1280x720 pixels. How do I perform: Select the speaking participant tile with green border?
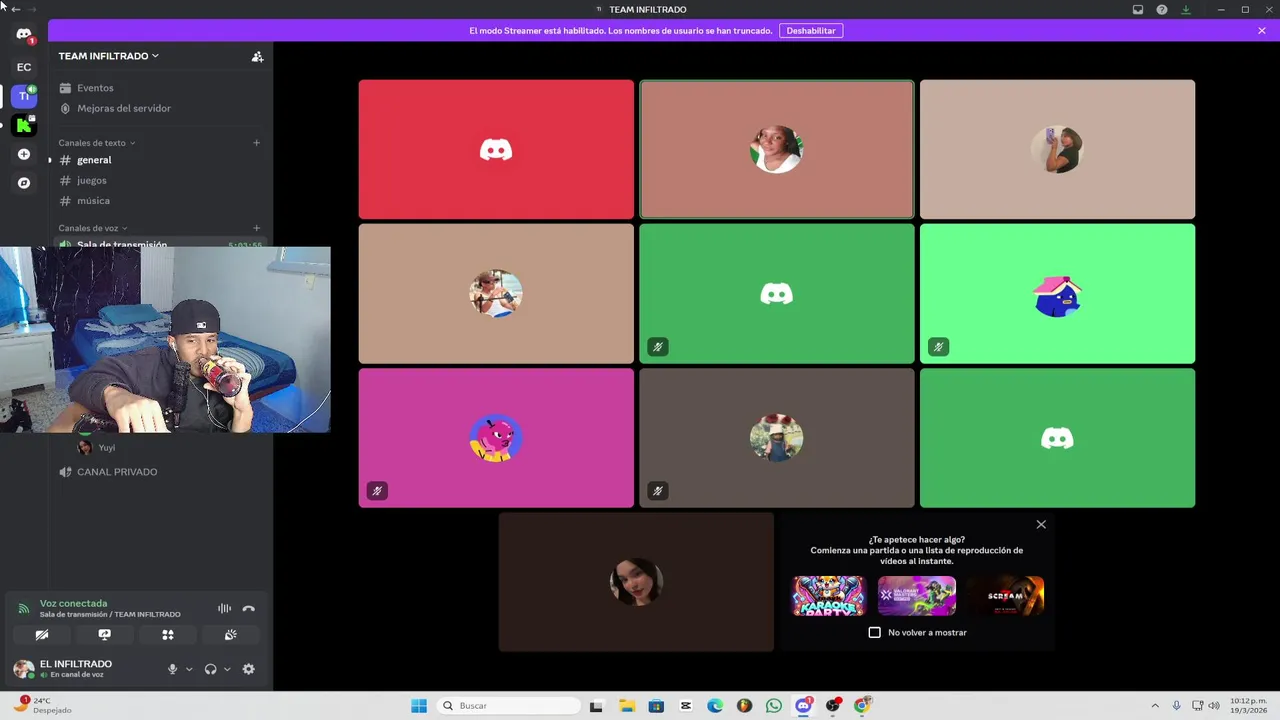point(777,150)
